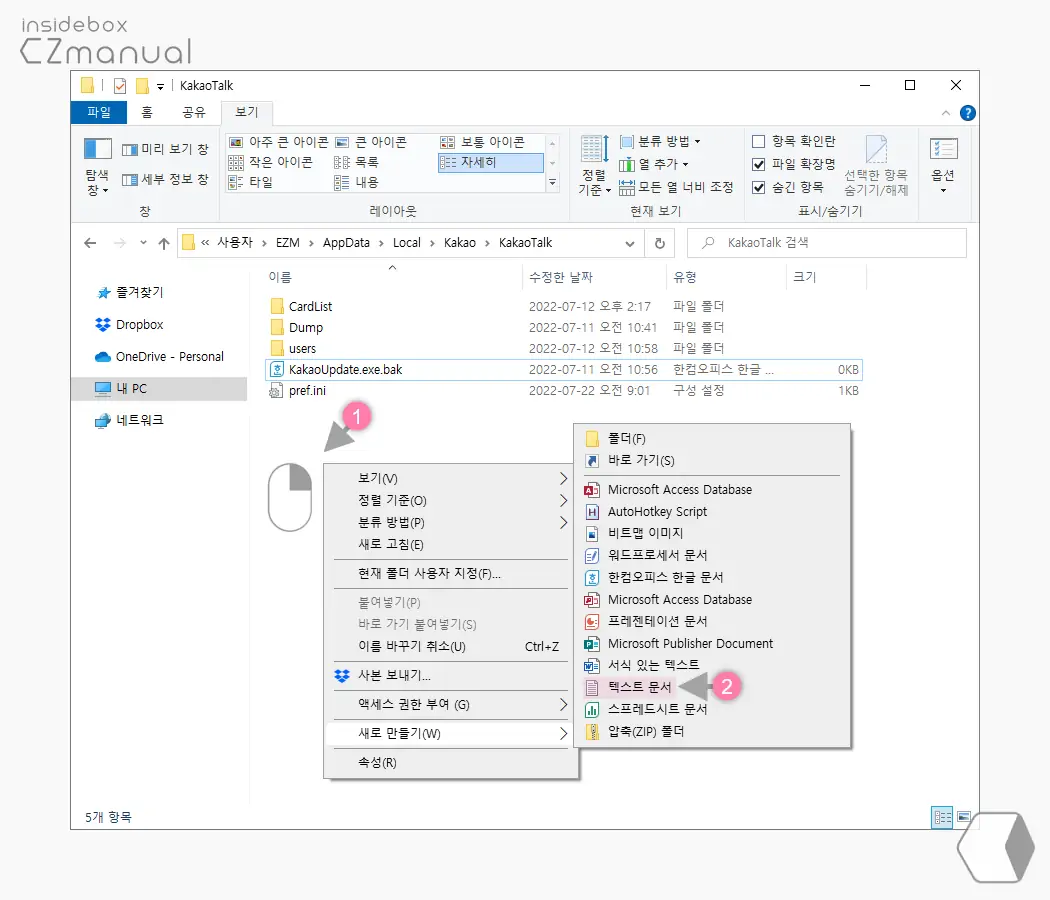Create new Microsoft Publisher Document
Image resolution: width=1050 pixels, height=900 pixels.
pyautogui.click(x=712, y=644)
